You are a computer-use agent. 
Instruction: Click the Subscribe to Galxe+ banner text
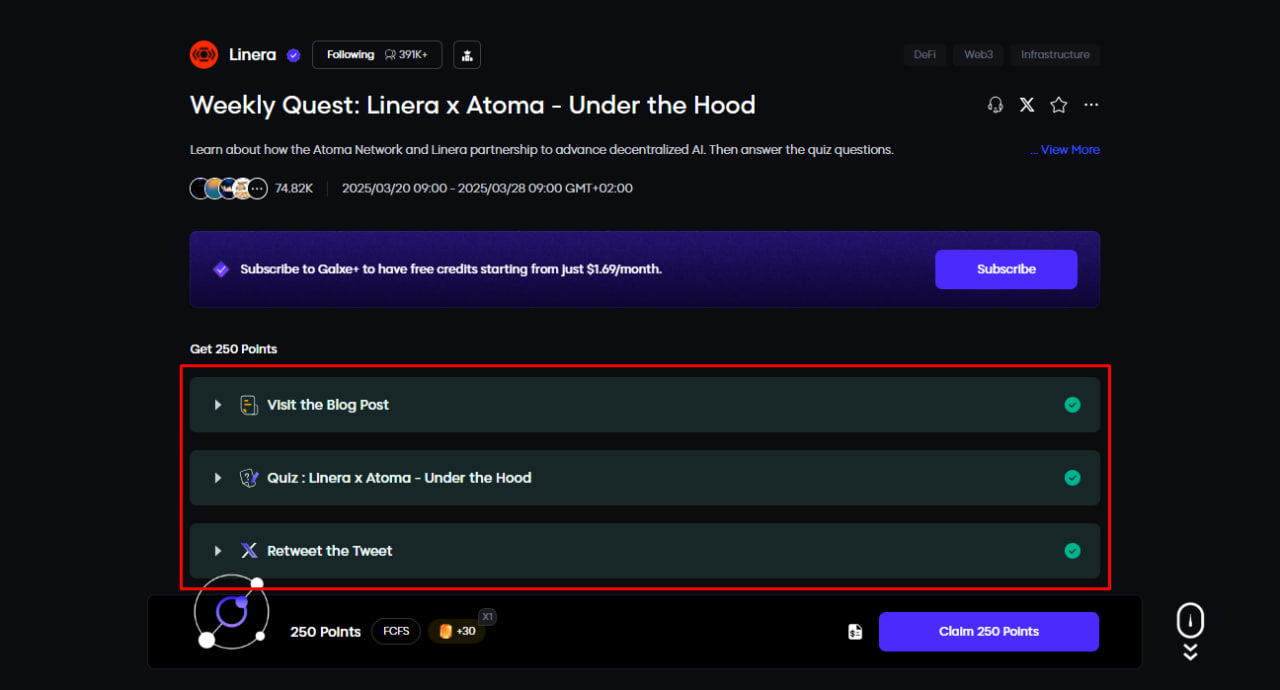pyautogui.click(x=451, y=269)
